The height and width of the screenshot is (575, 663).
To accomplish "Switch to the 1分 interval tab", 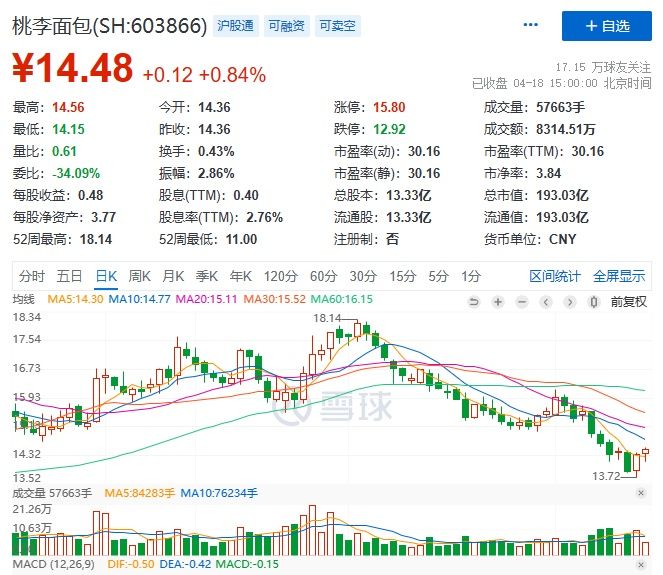I will pyautogui.click(x=471, y=277).
